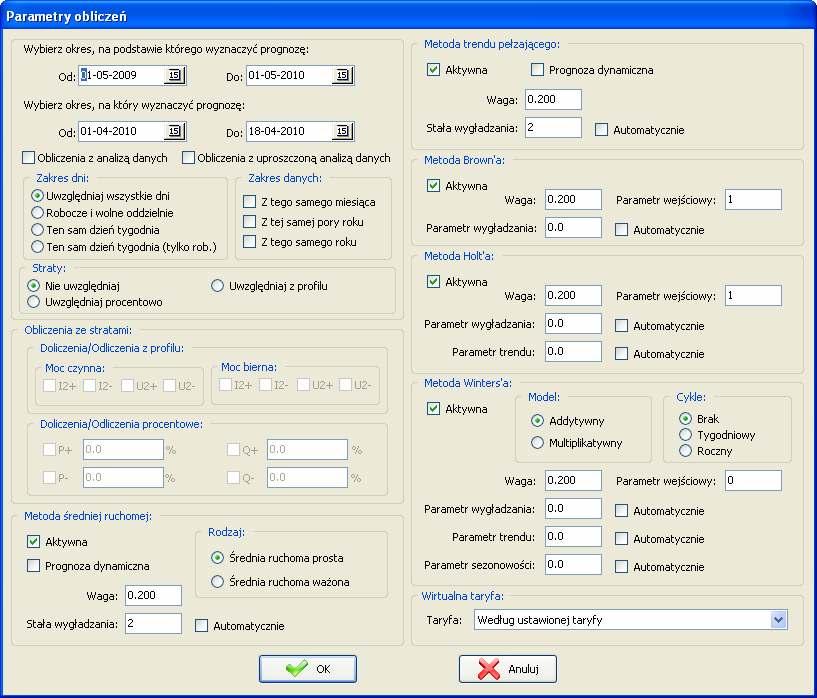Enable Obliczenia z analizą danych checkbox
The image size is (817, 698).
point(29,157)
